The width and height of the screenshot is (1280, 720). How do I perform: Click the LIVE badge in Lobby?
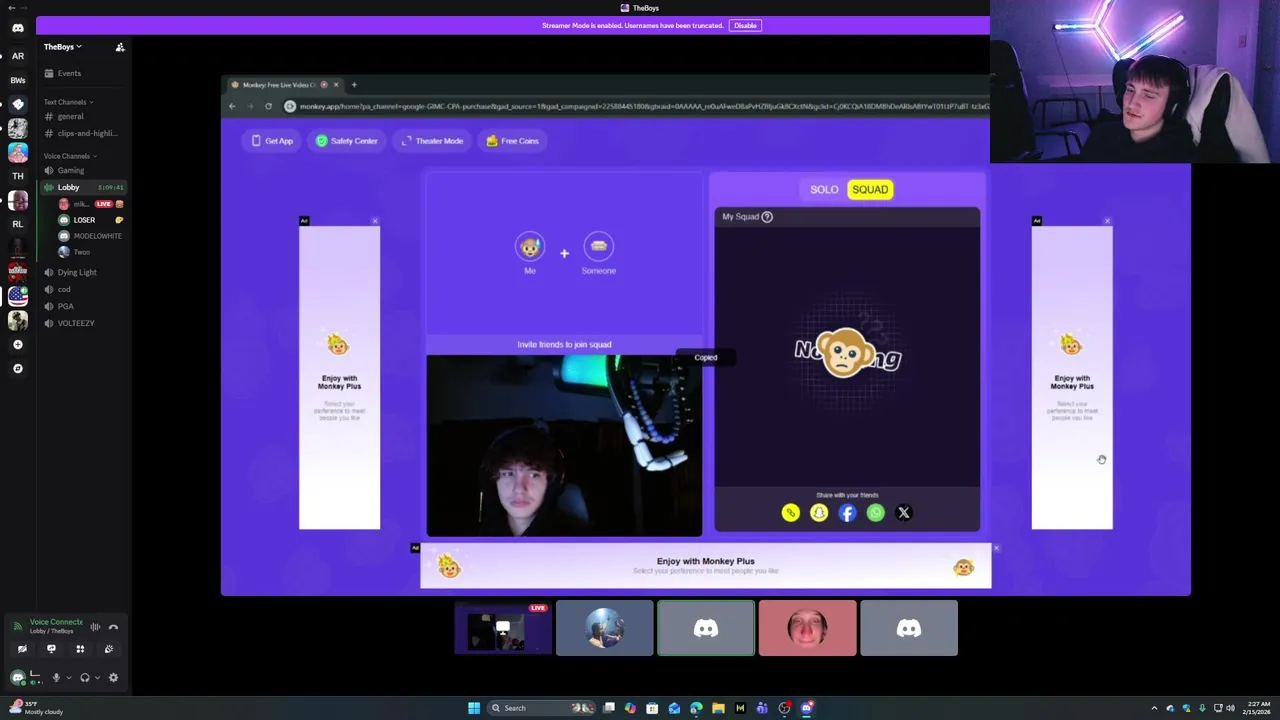pos(103,204)
